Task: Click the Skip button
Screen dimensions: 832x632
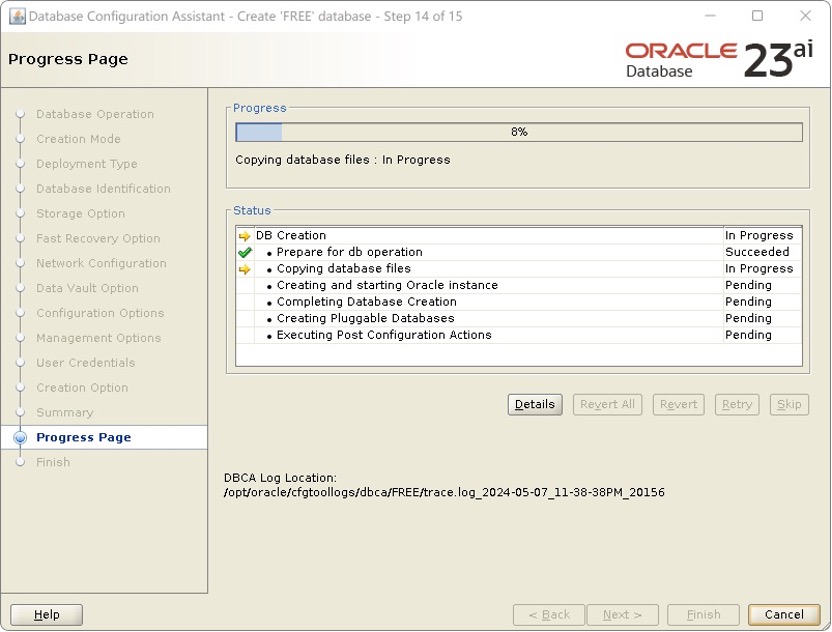Action: pyautogui.click(x=789, y=405)
